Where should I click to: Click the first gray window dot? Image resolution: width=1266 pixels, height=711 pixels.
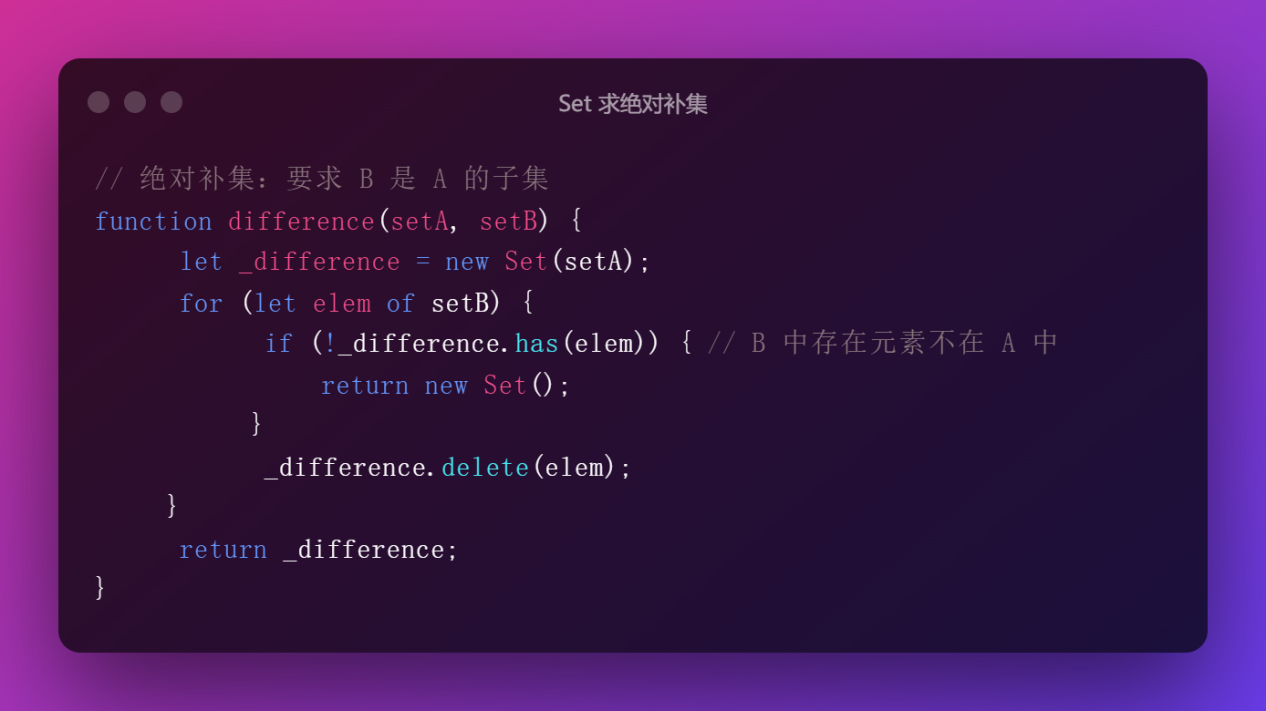pyautogui.click(x=98, y=102)
